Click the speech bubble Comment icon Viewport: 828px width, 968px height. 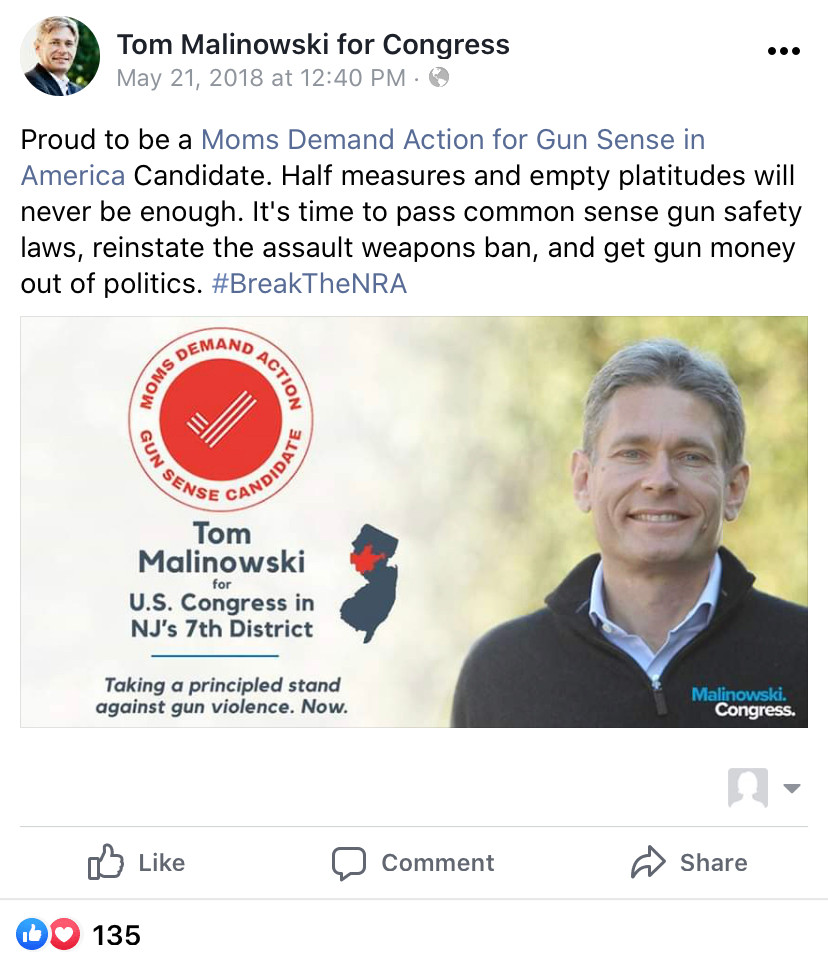coord(349,862)
